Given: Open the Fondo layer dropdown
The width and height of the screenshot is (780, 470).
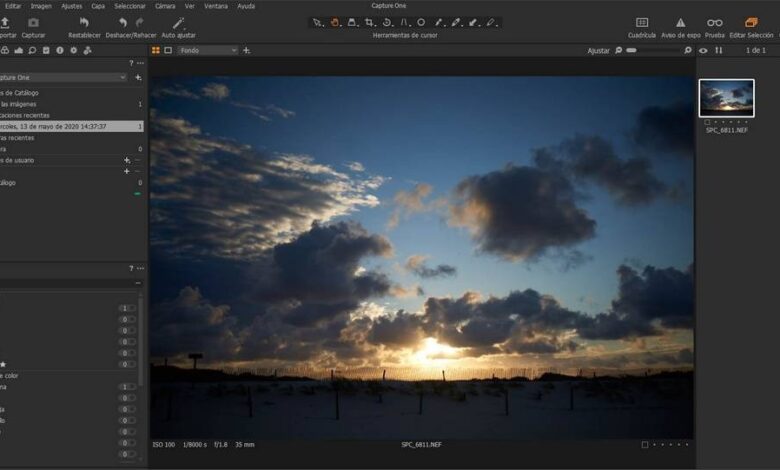Looking at the screenshot, I should point(208,50).
